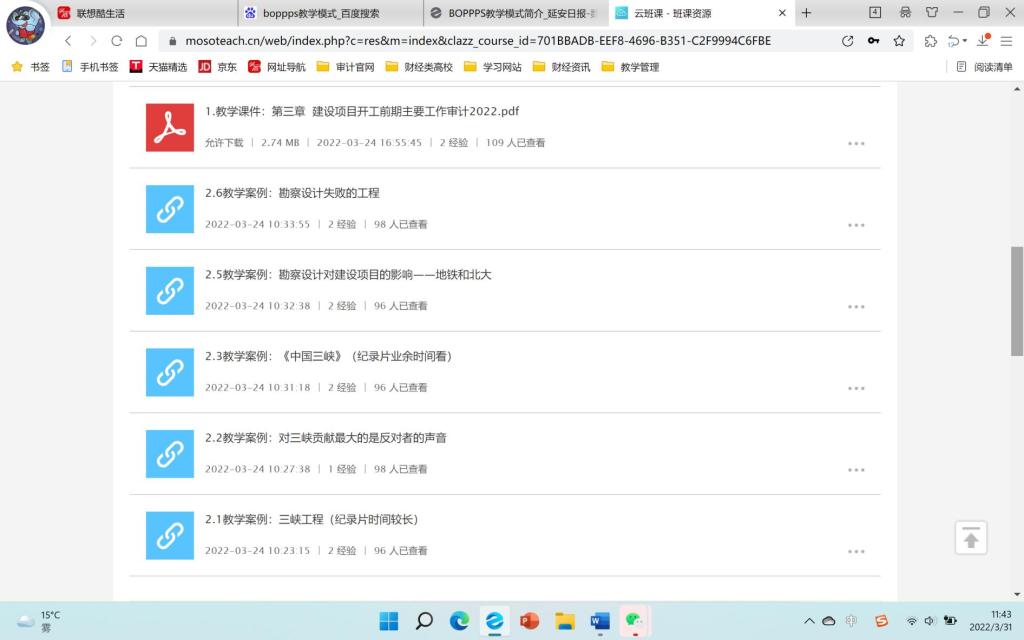Viewport: 1024px width, 640px height.
Task: Open the PDF icon for 教学课件 第三章
Action: click(x=170, y=127)
